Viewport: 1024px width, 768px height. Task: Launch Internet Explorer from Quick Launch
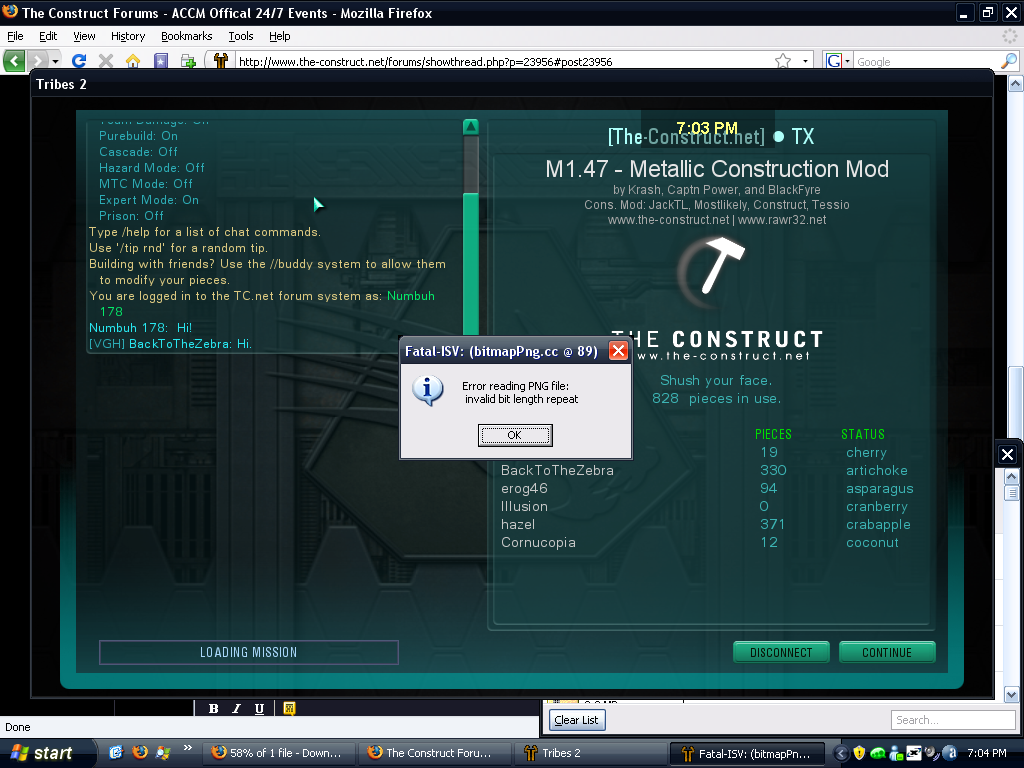[116, 752]
